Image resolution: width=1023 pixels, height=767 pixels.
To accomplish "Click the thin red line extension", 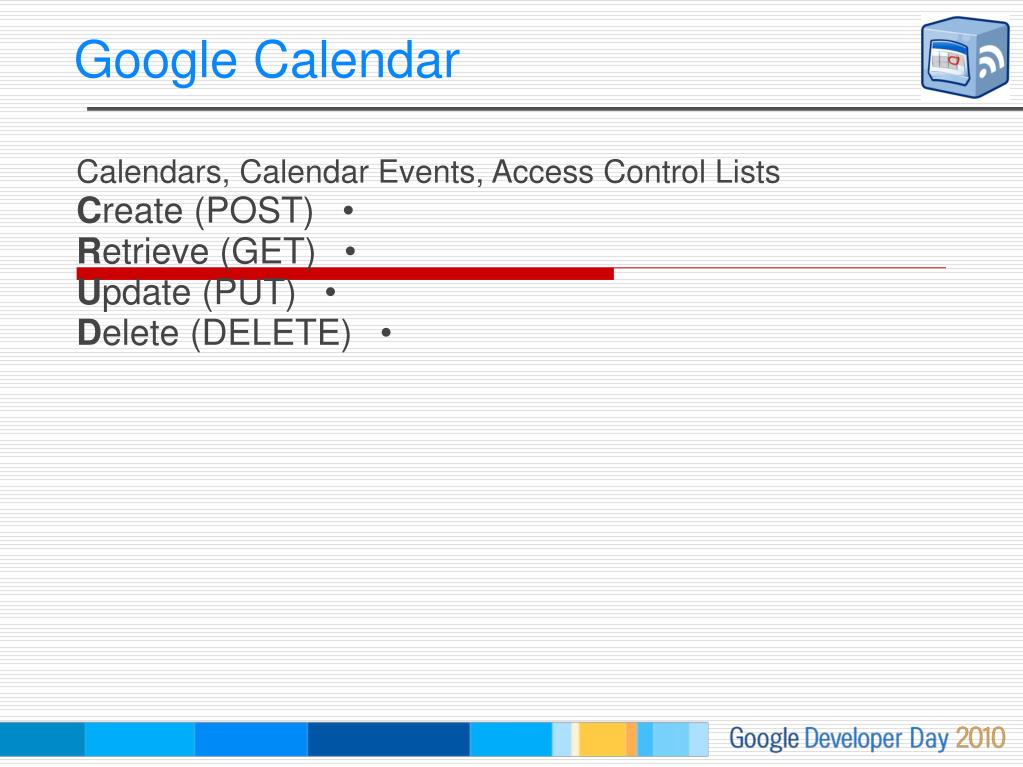I will pos(780,267).
